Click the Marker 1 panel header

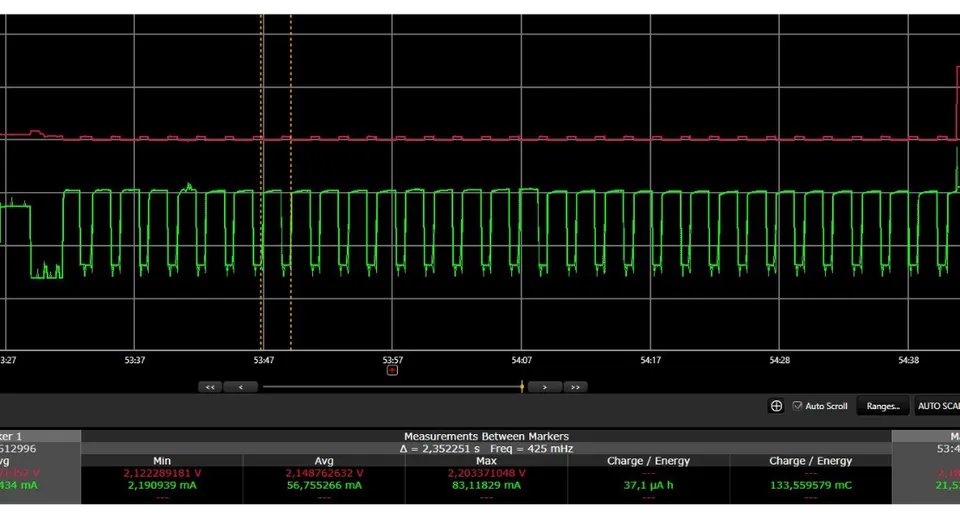point(40,436)
